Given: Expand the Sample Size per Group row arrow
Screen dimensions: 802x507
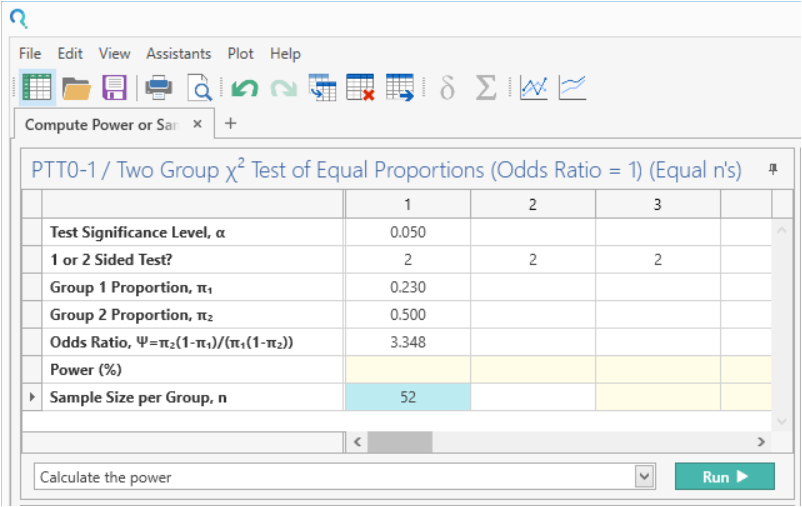Looking at the screenshot, I should (x=32, y=397).
